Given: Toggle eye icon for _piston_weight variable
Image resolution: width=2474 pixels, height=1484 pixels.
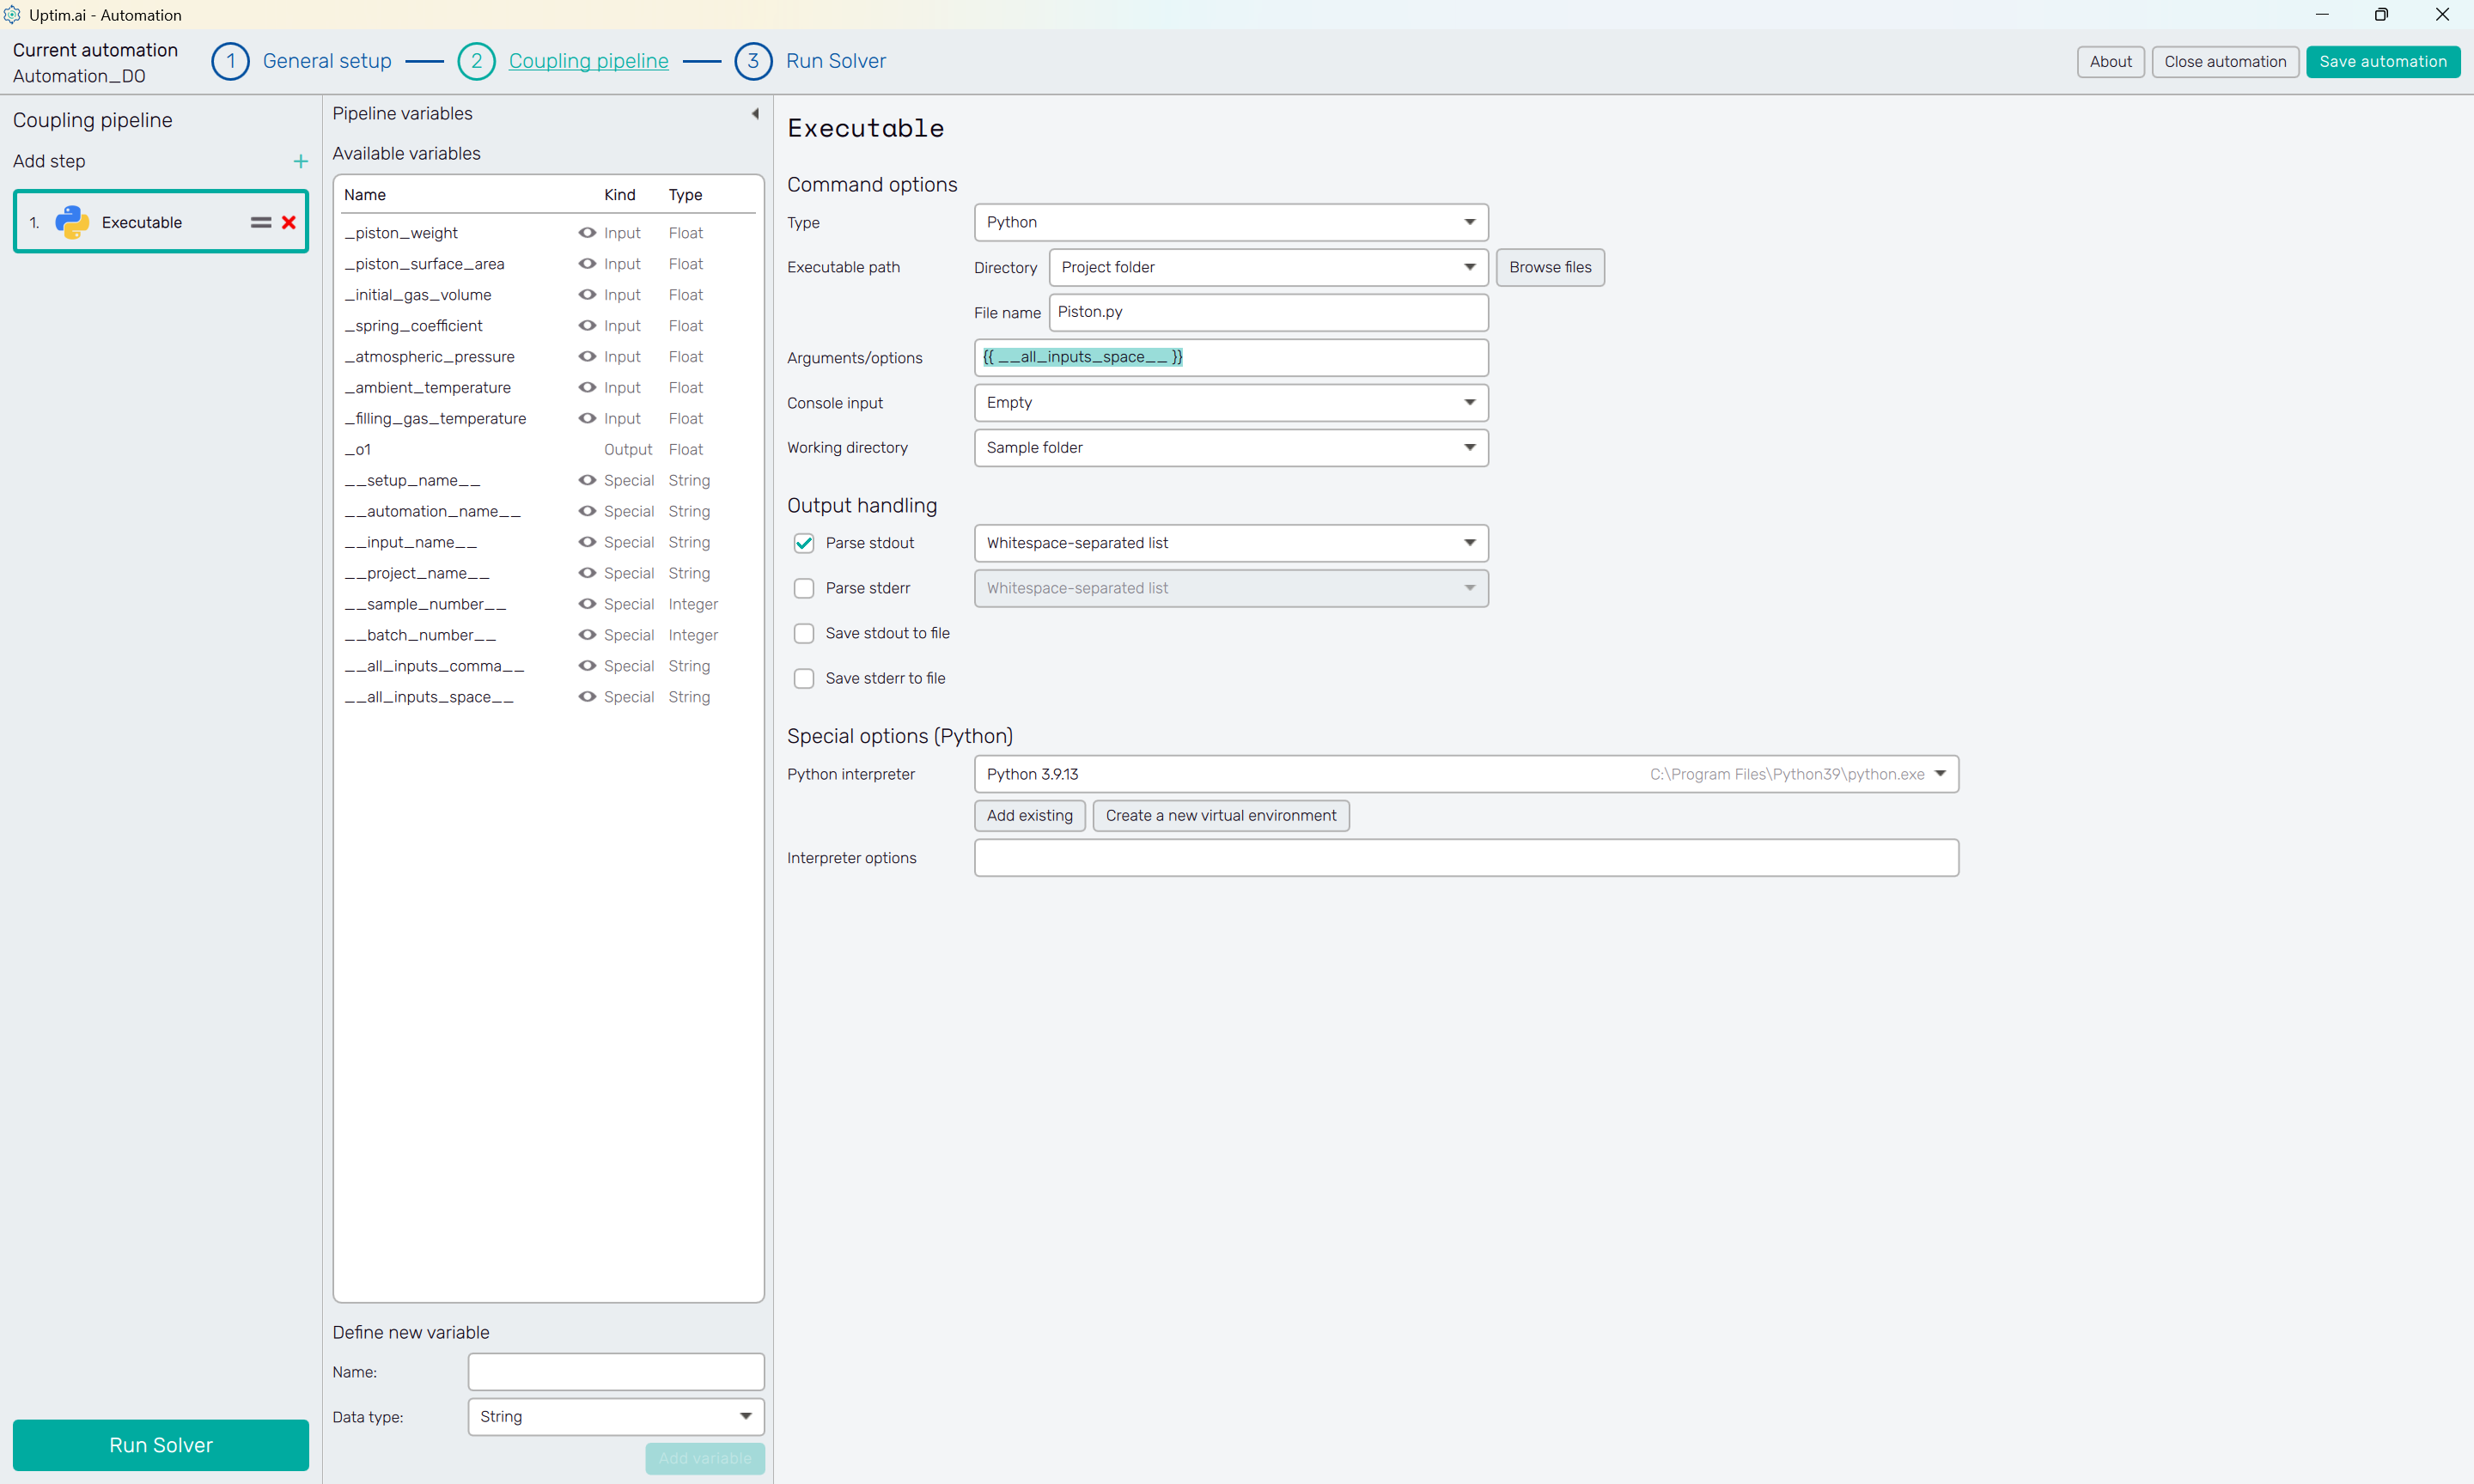Looking at the screenshot, I should point(587,232).
